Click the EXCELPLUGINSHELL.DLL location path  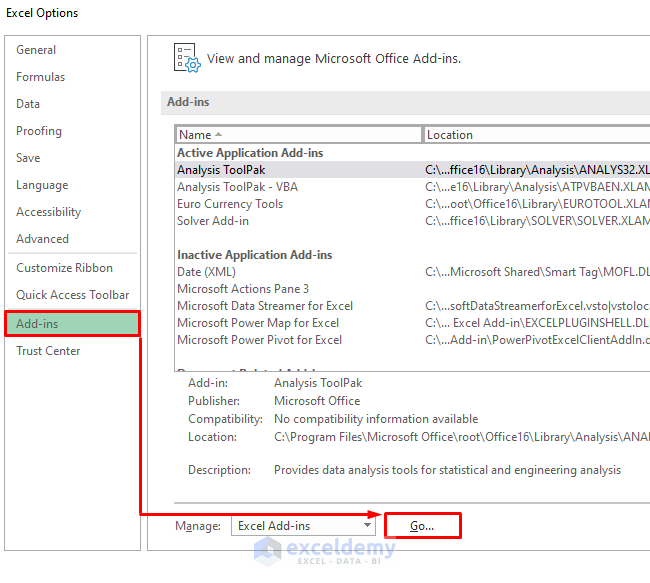[537, 323]
